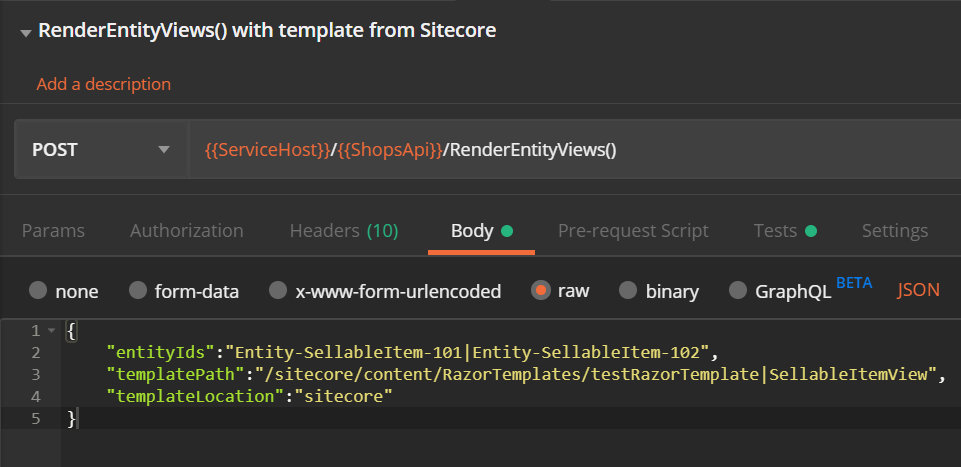Click the request URL input field
961x467 pixels.
coord(575,150)
